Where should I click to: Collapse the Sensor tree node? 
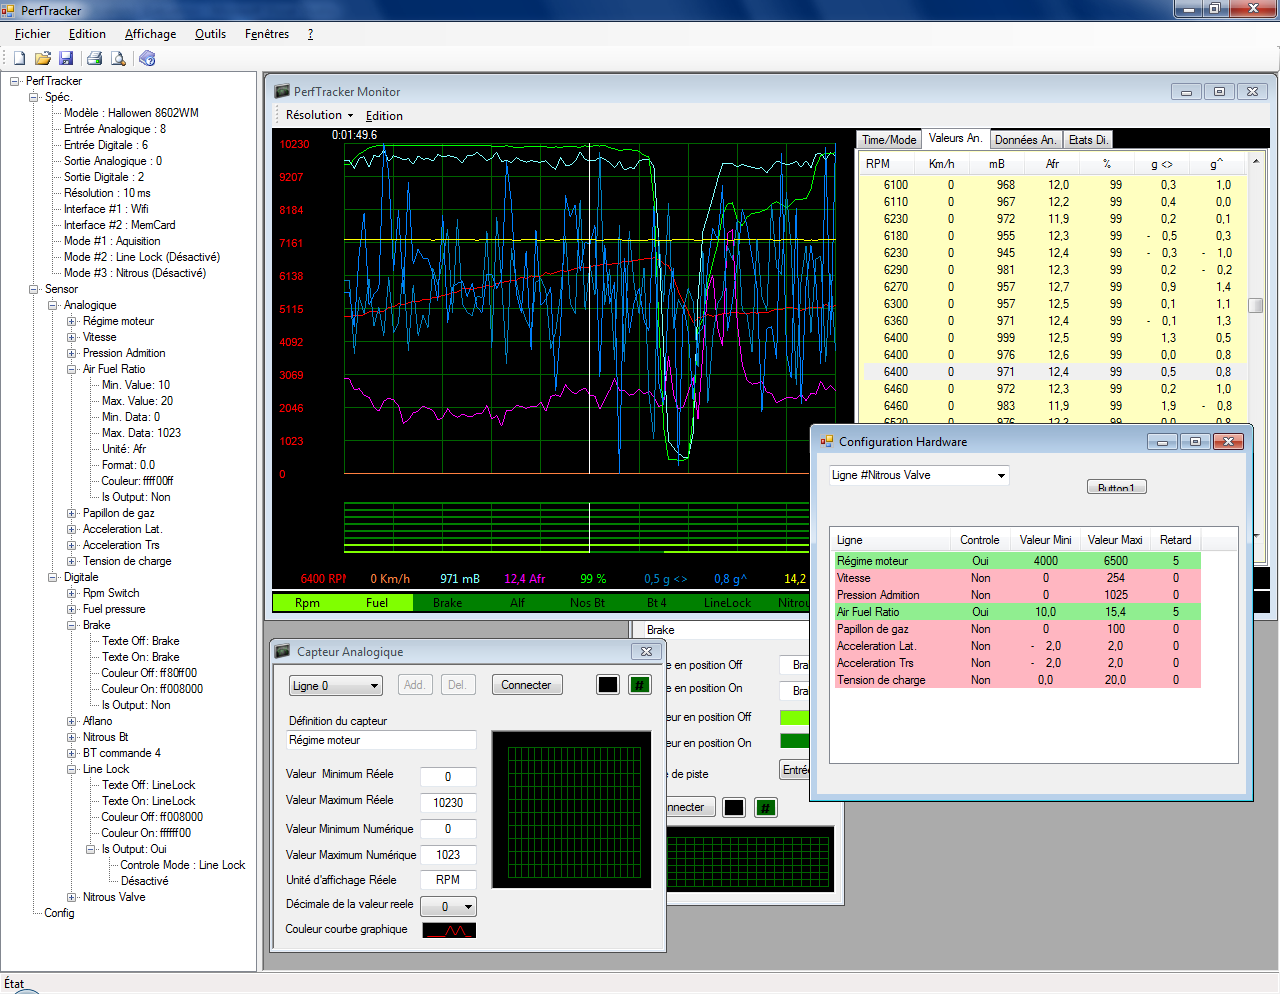click(x=34, y=289)
